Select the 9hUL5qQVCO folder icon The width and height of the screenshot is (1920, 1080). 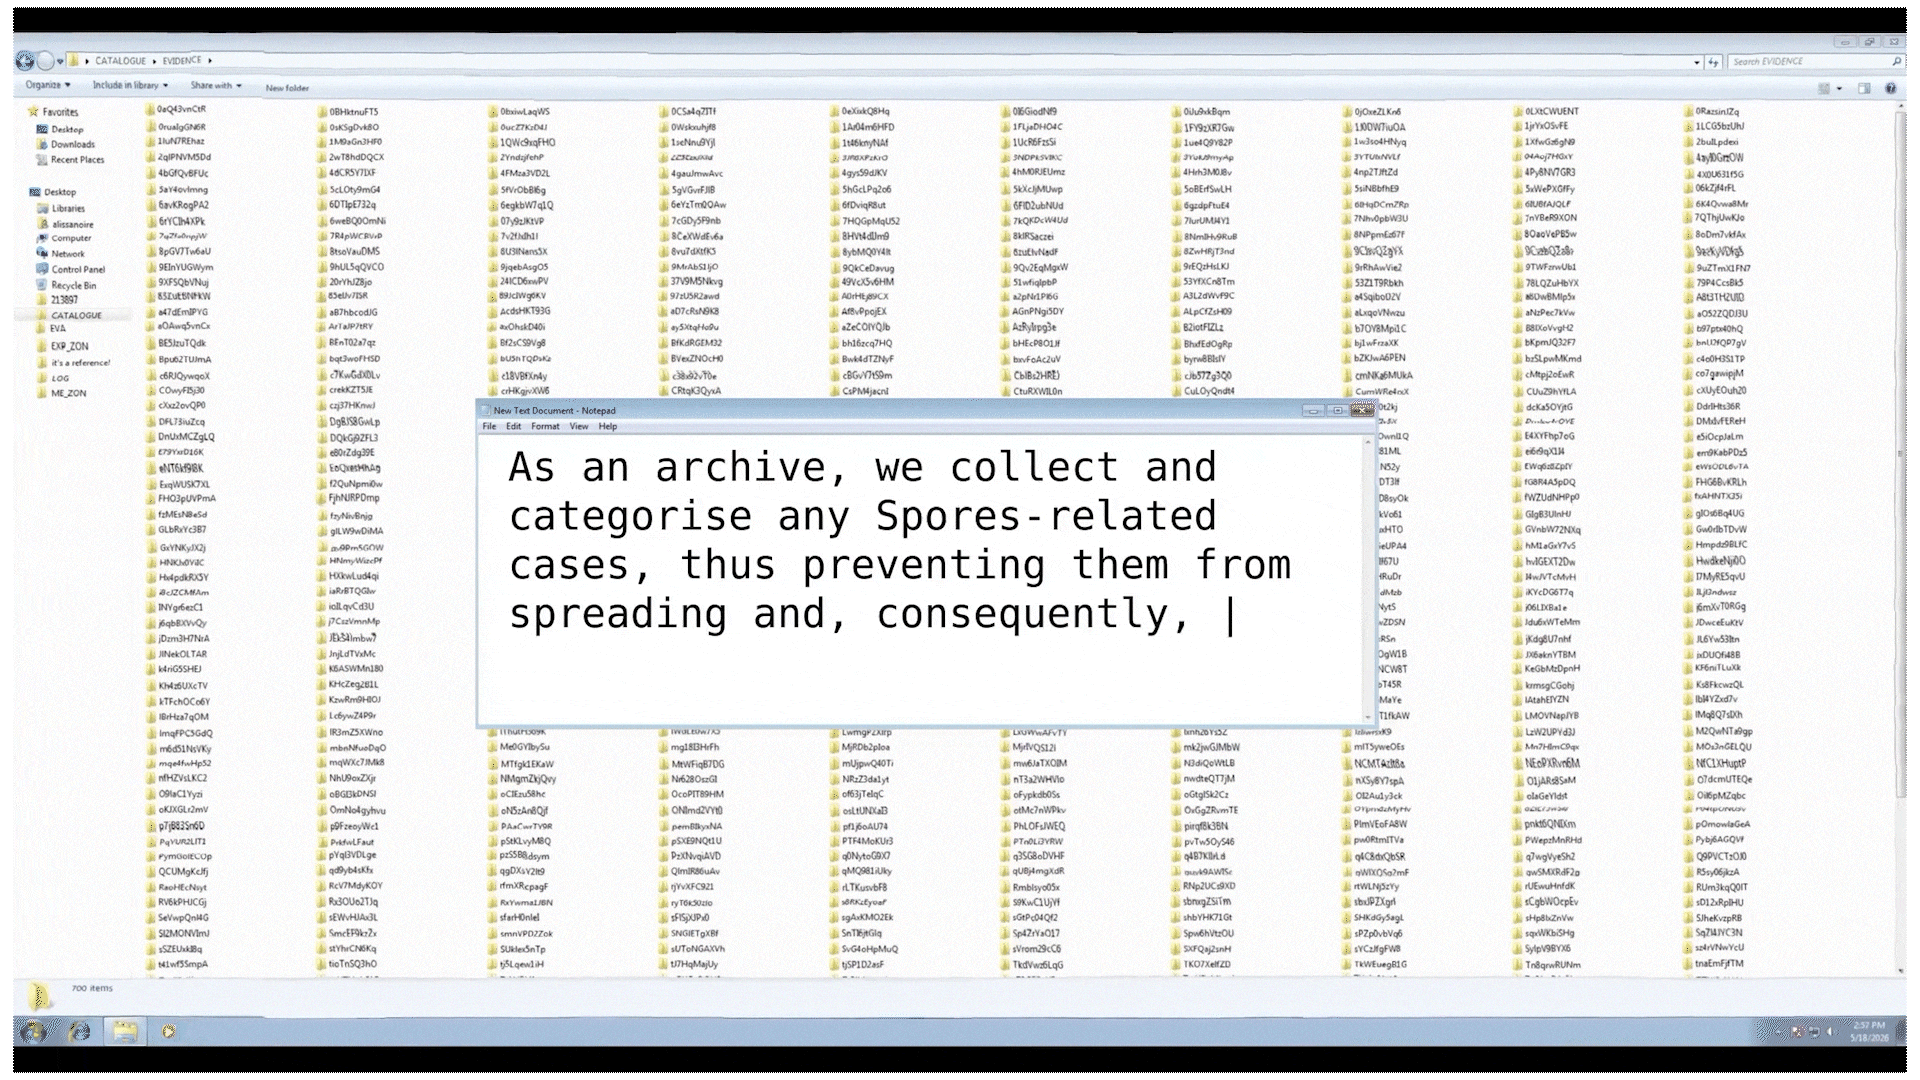[322, 267]
